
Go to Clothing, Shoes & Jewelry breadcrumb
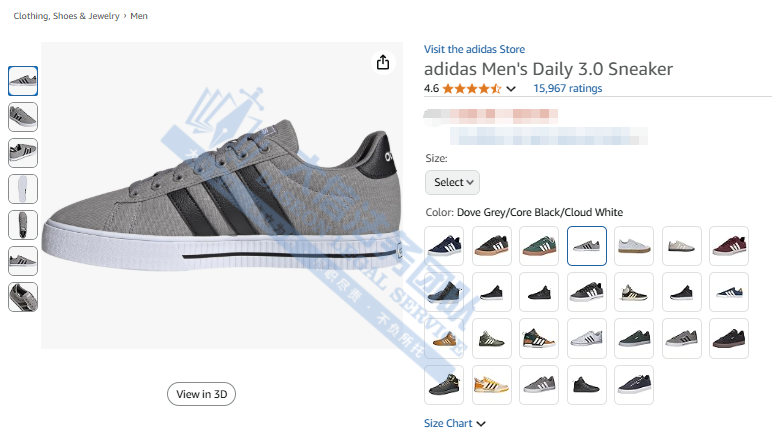(x=66, y=17)
